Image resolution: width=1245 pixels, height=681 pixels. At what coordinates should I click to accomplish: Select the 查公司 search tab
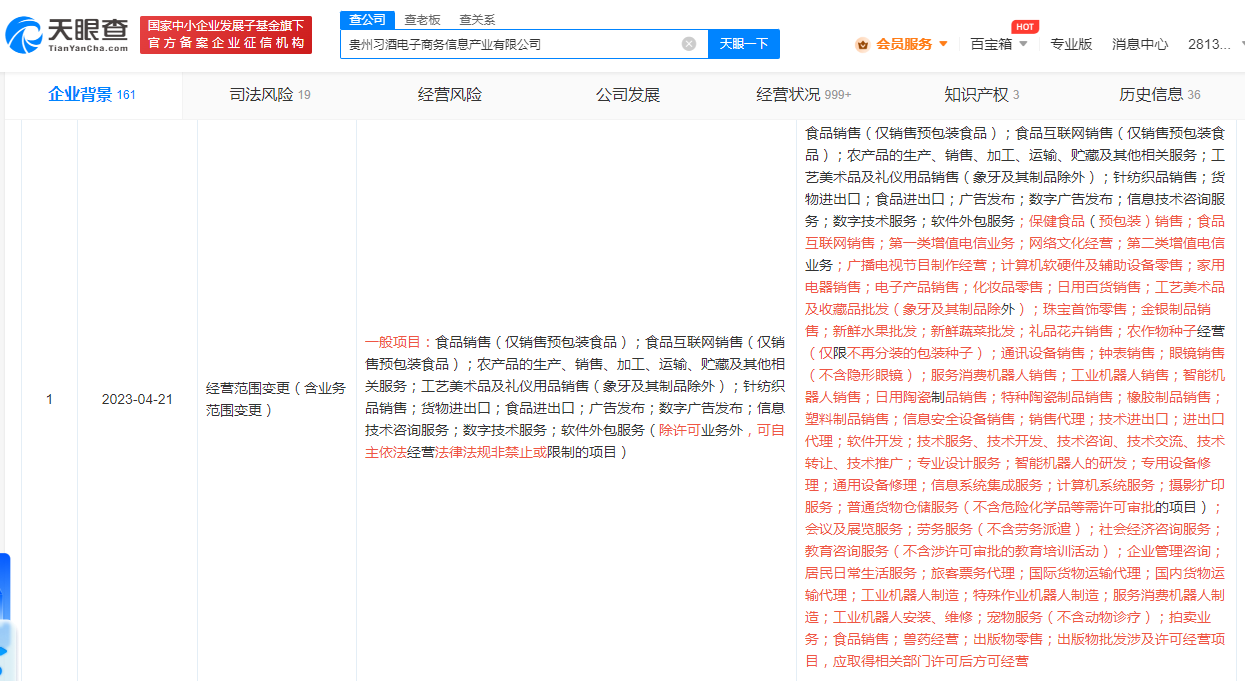(366, 20)
